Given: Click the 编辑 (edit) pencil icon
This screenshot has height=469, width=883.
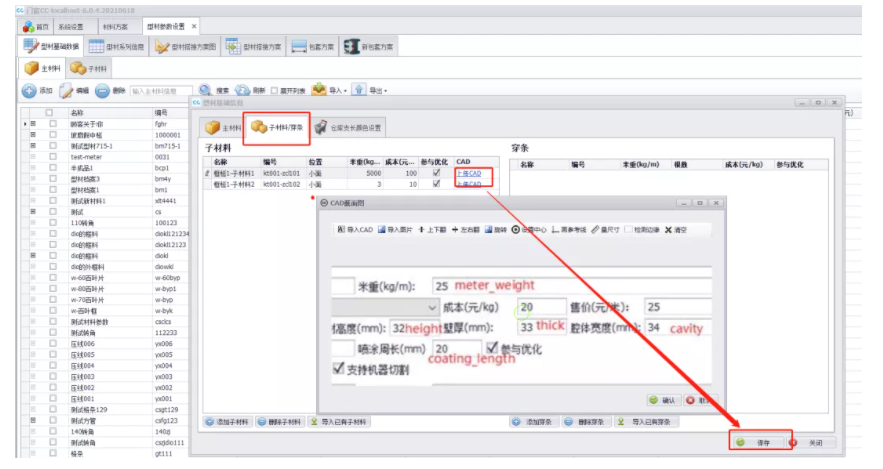Looking at the screenshot, I should [67, 90].
